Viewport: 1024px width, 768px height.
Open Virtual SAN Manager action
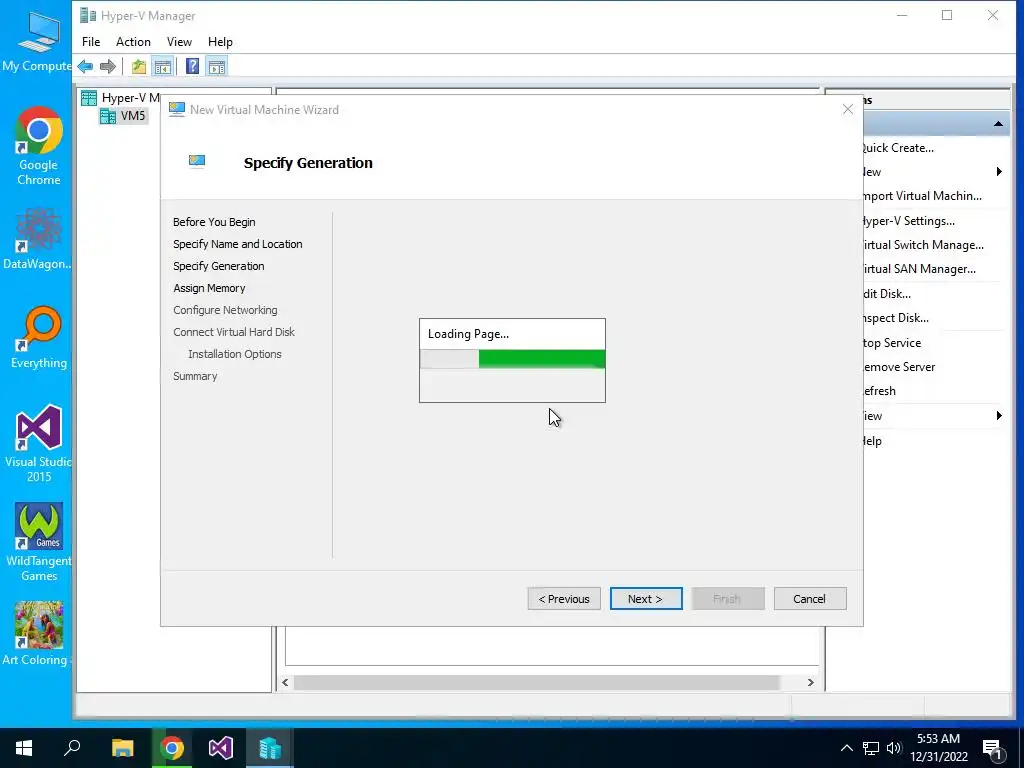pyautogui.click(x=919, y=269)
